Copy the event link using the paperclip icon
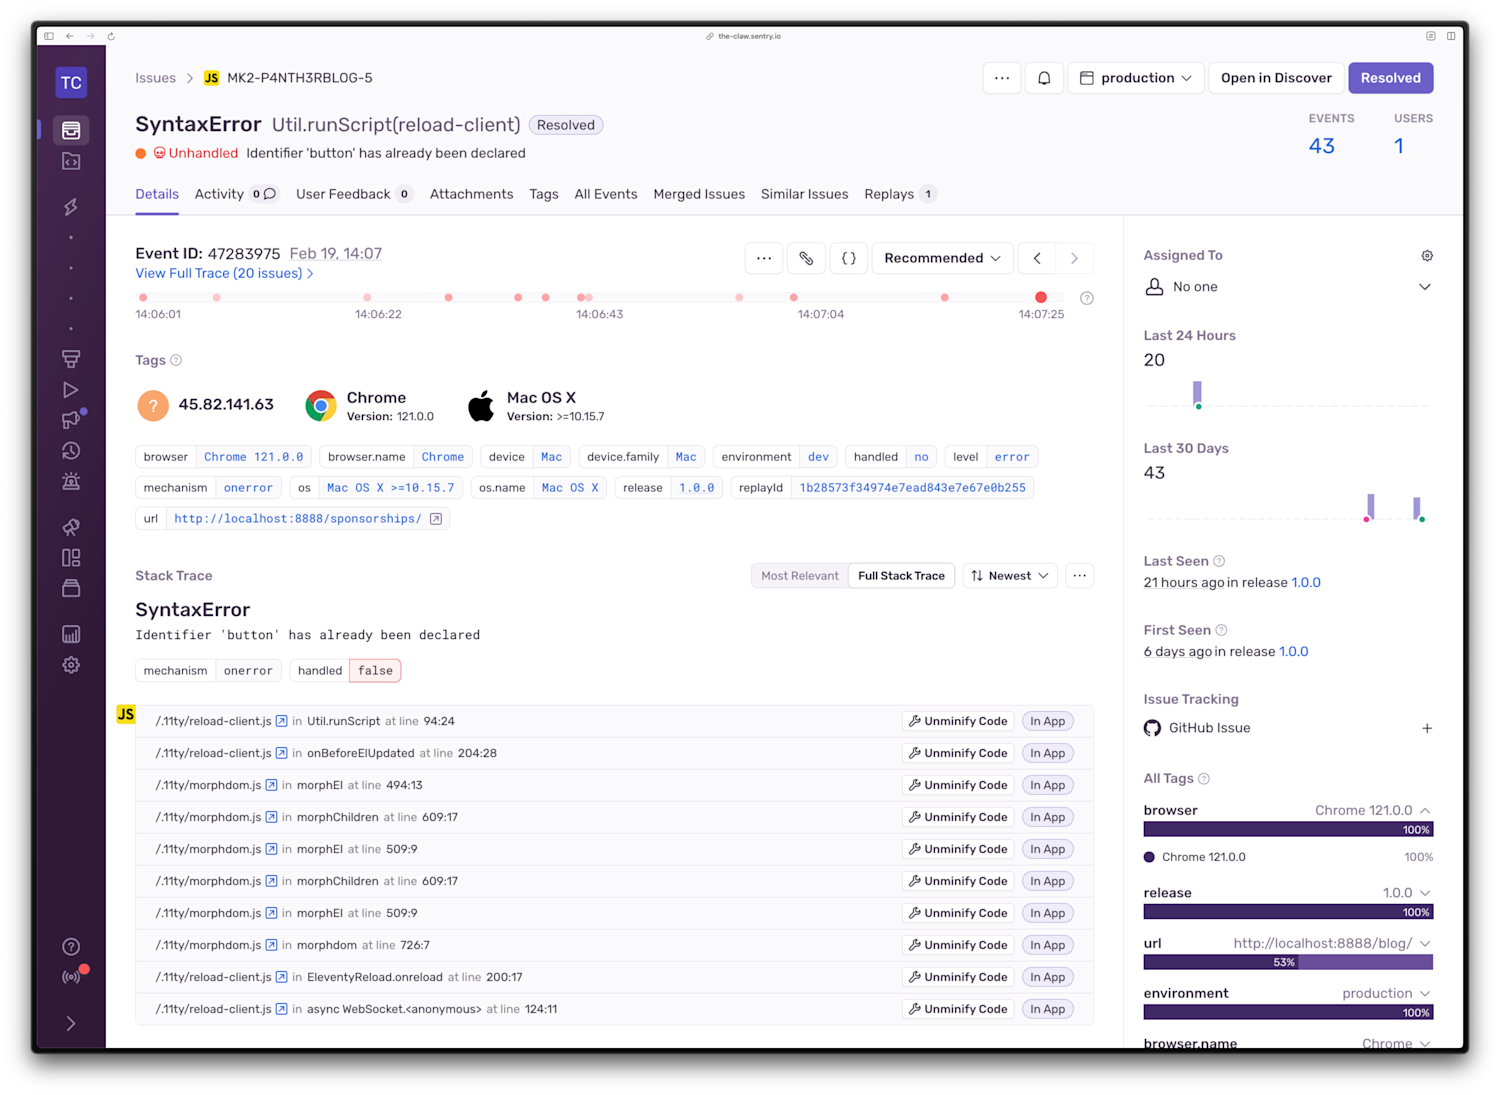The image size is (1500, 1095). pos(806,258)
